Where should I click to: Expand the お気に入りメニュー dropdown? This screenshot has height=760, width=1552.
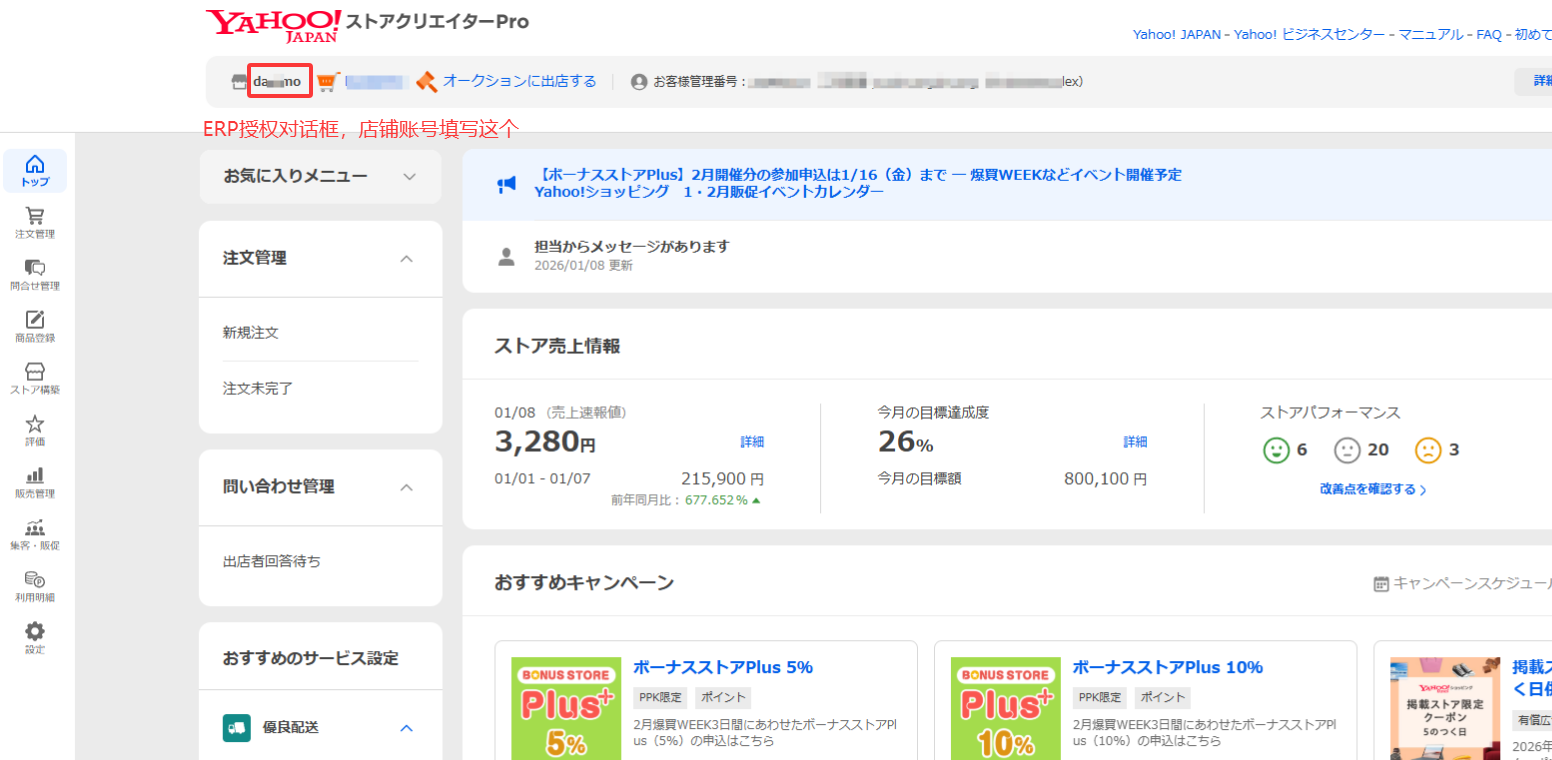[x=408, y=177]
